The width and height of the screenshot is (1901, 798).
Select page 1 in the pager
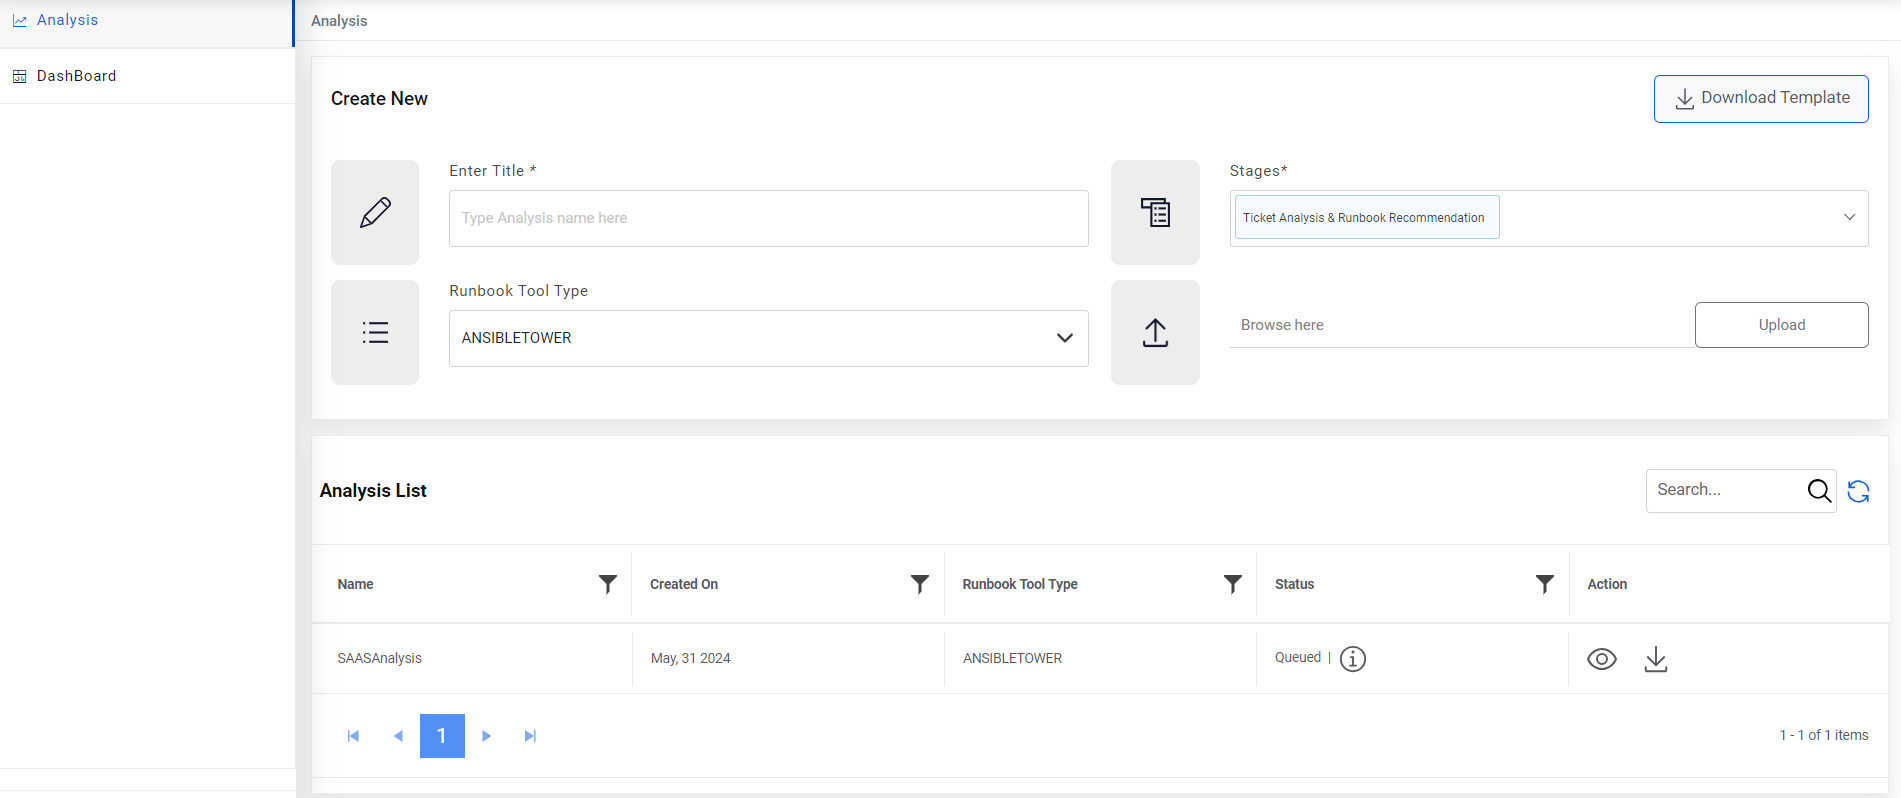(x=442, y=736)
